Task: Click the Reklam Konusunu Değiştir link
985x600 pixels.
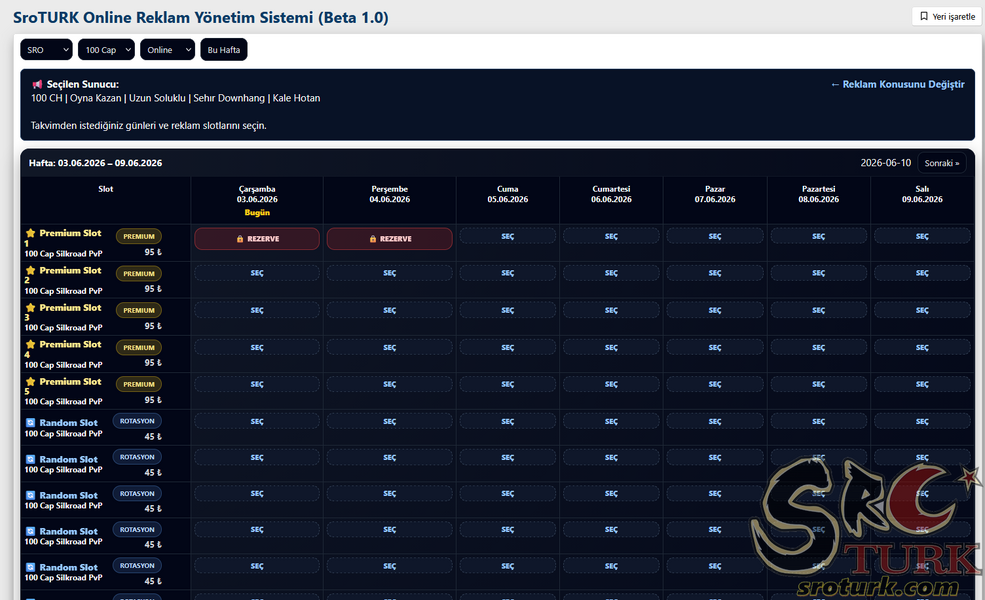Action: tap(897, 84)
